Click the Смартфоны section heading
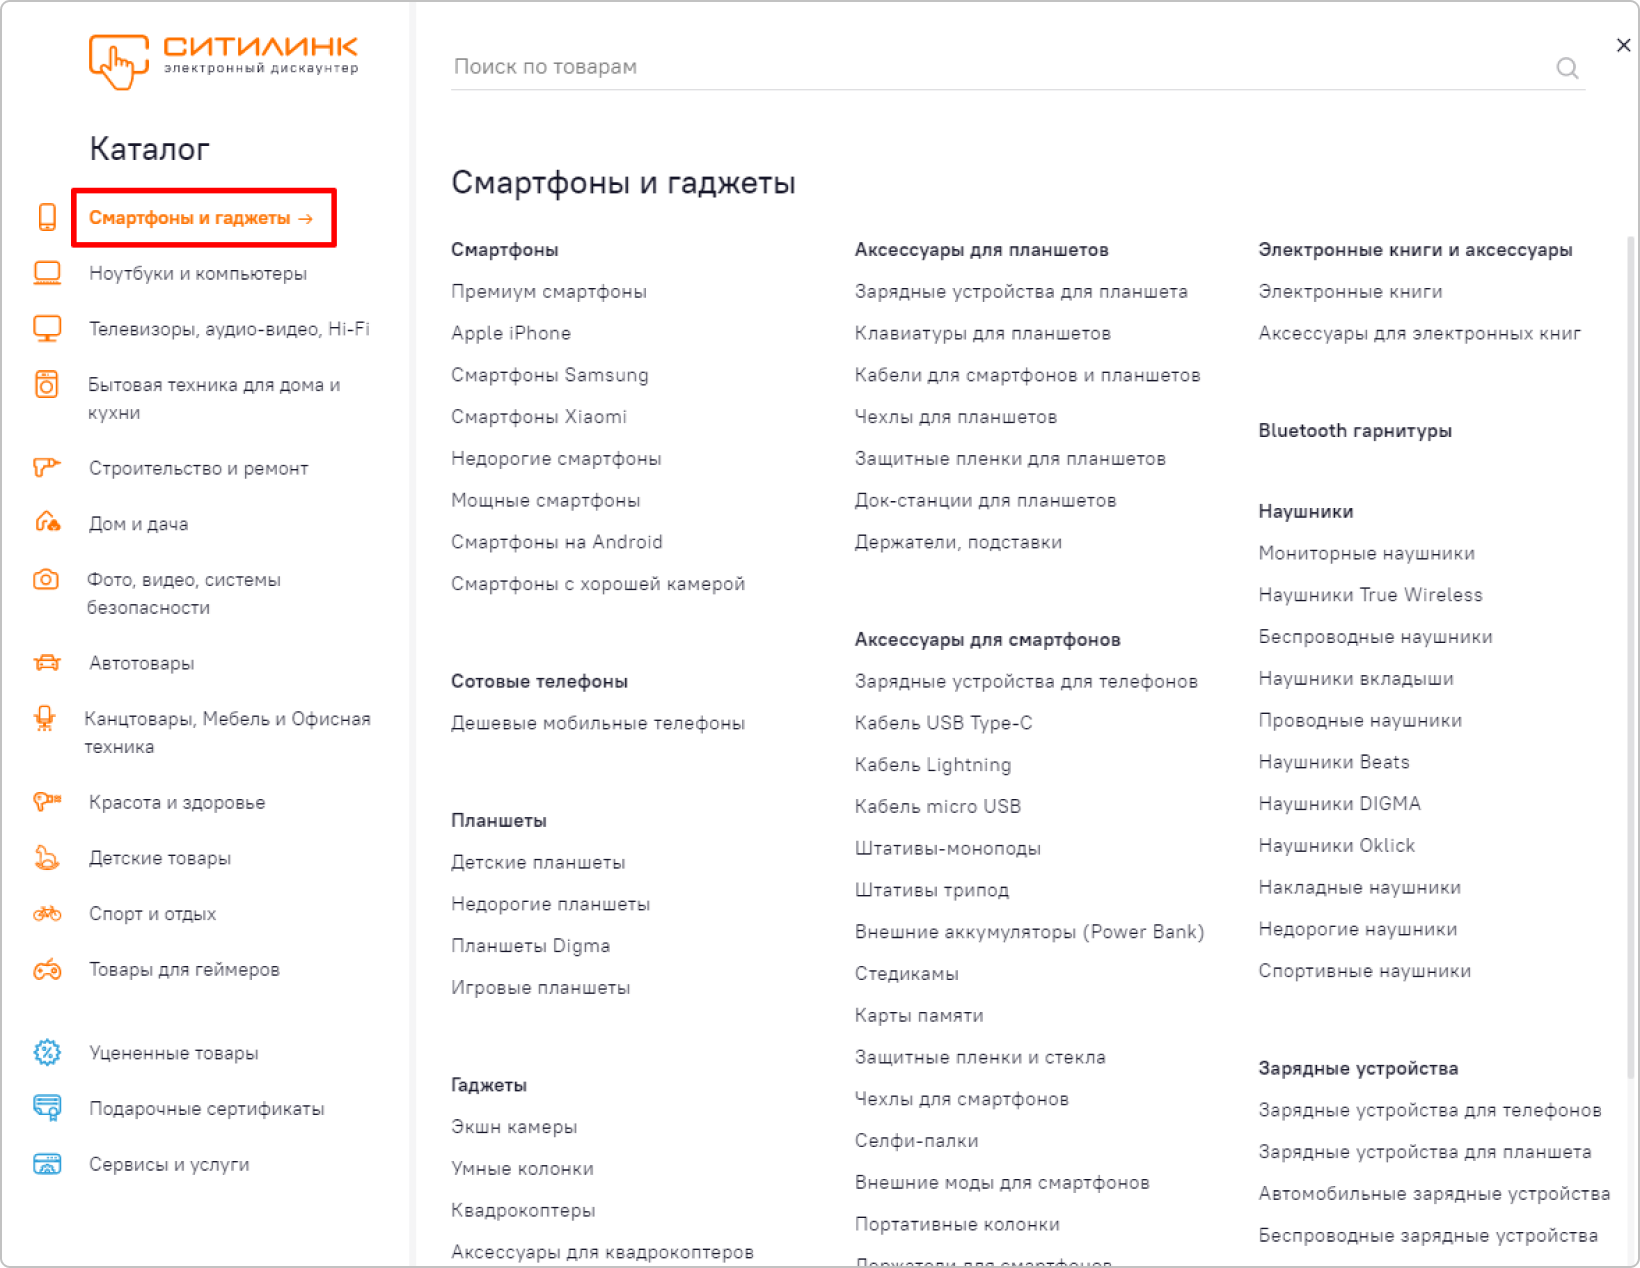Screen dimensions: 1640x1268 click(x=505, y=250)
